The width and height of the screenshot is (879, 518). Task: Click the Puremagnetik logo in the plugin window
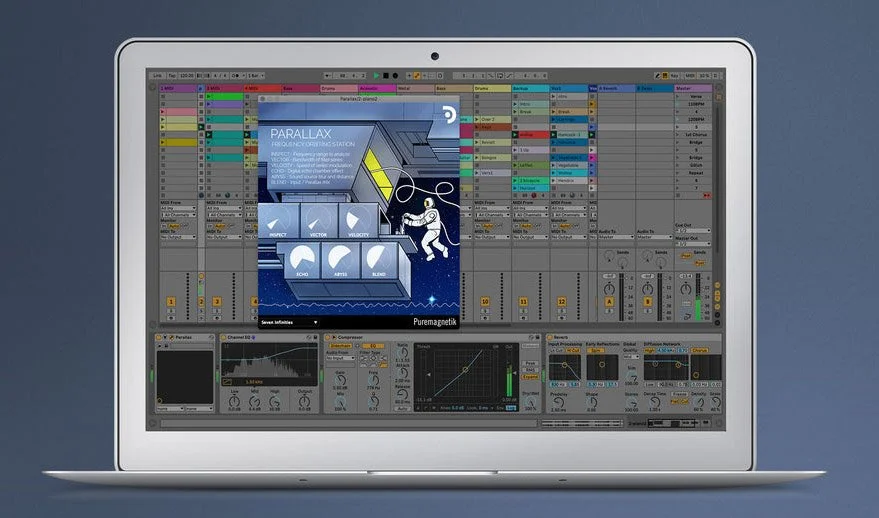(435, 322)
